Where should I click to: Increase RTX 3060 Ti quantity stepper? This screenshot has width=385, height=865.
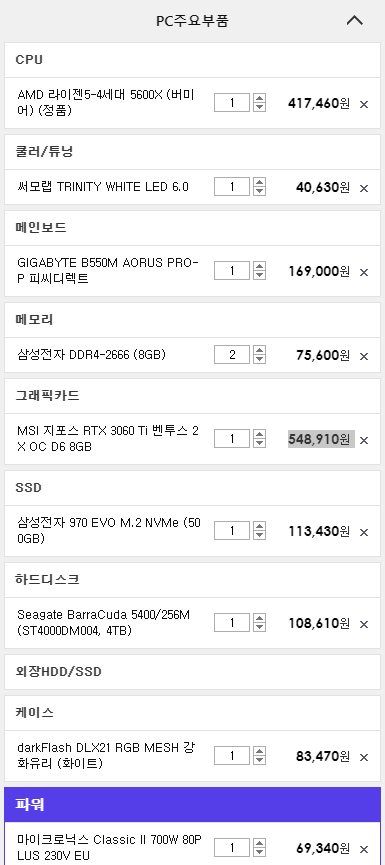pyautogui.click(x=259, y=434)
